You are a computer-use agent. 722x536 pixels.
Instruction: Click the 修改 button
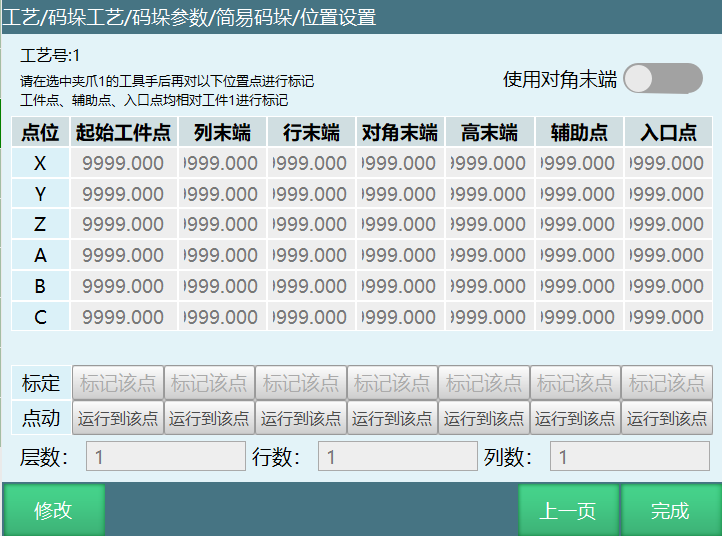tap(54, 510)
